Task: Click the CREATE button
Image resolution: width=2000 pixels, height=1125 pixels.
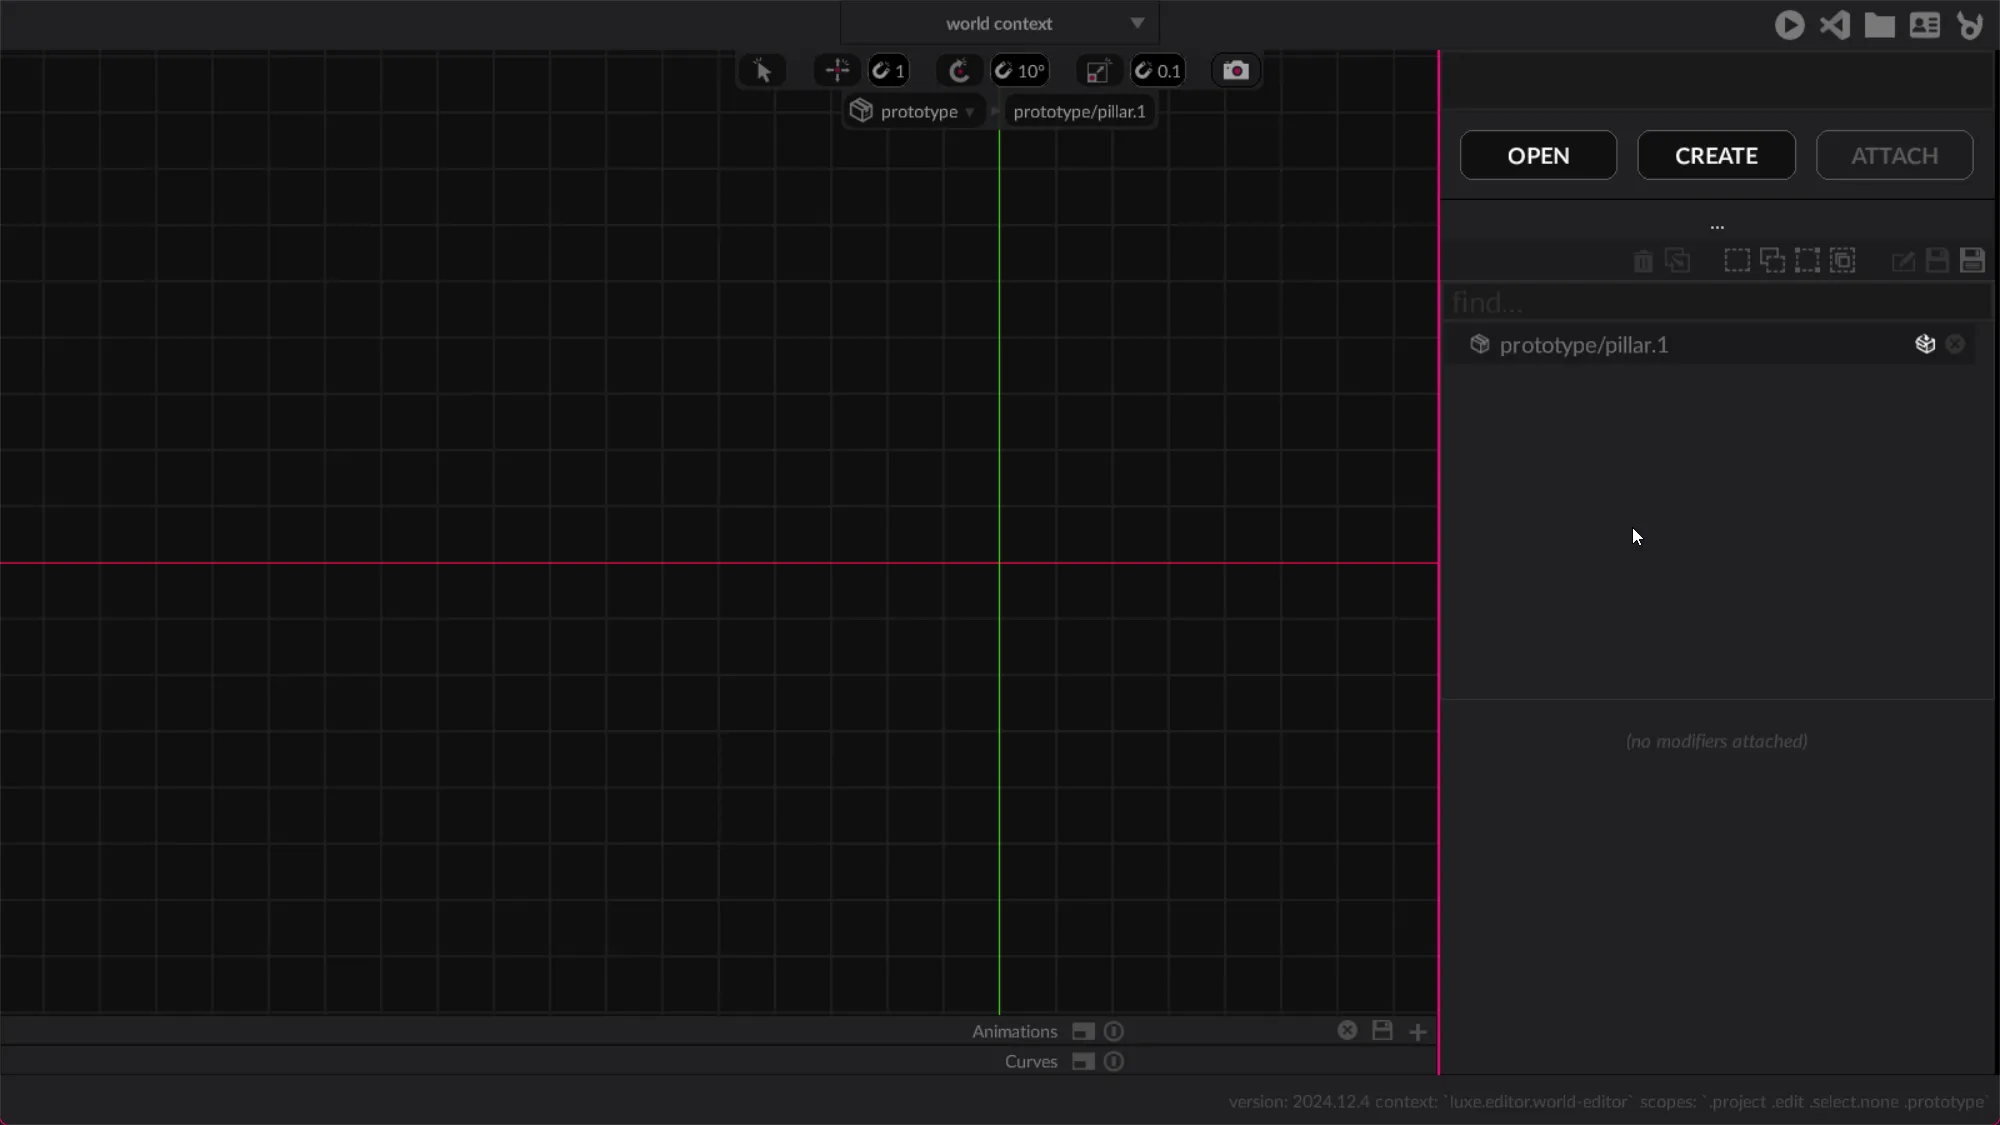Action: pos(1716,155)
